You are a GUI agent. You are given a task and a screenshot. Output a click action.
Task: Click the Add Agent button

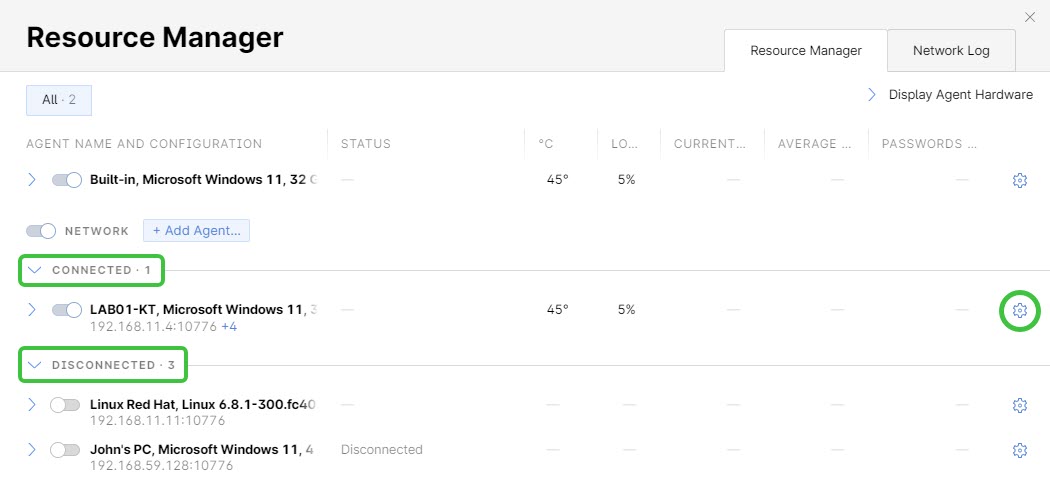(196, 230)
